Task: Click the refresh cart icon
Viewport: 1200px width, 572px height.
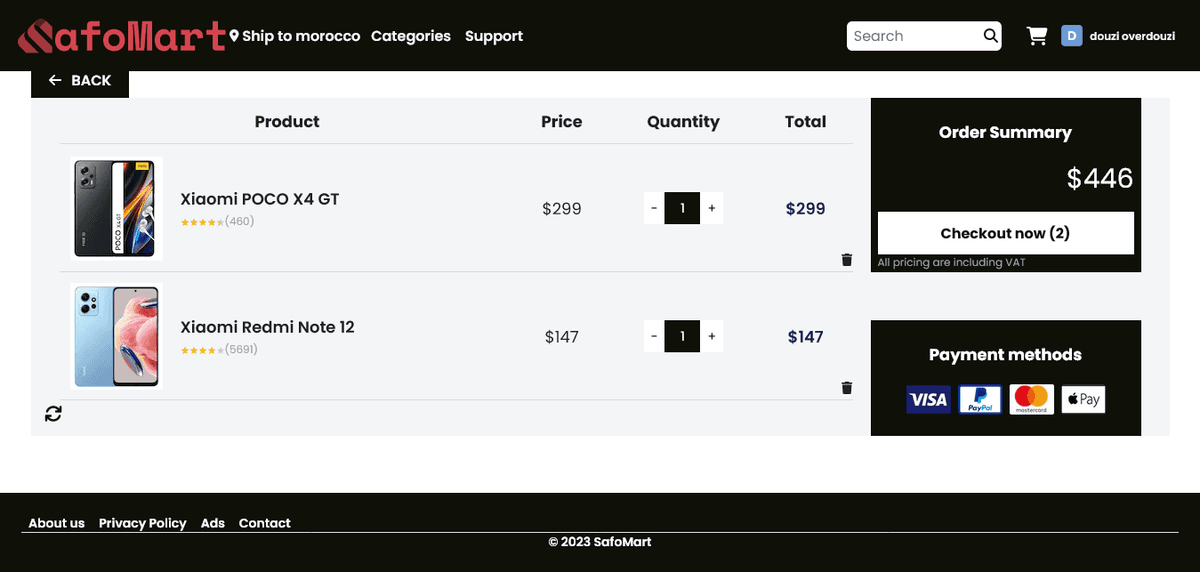Action: coord(53,413)
